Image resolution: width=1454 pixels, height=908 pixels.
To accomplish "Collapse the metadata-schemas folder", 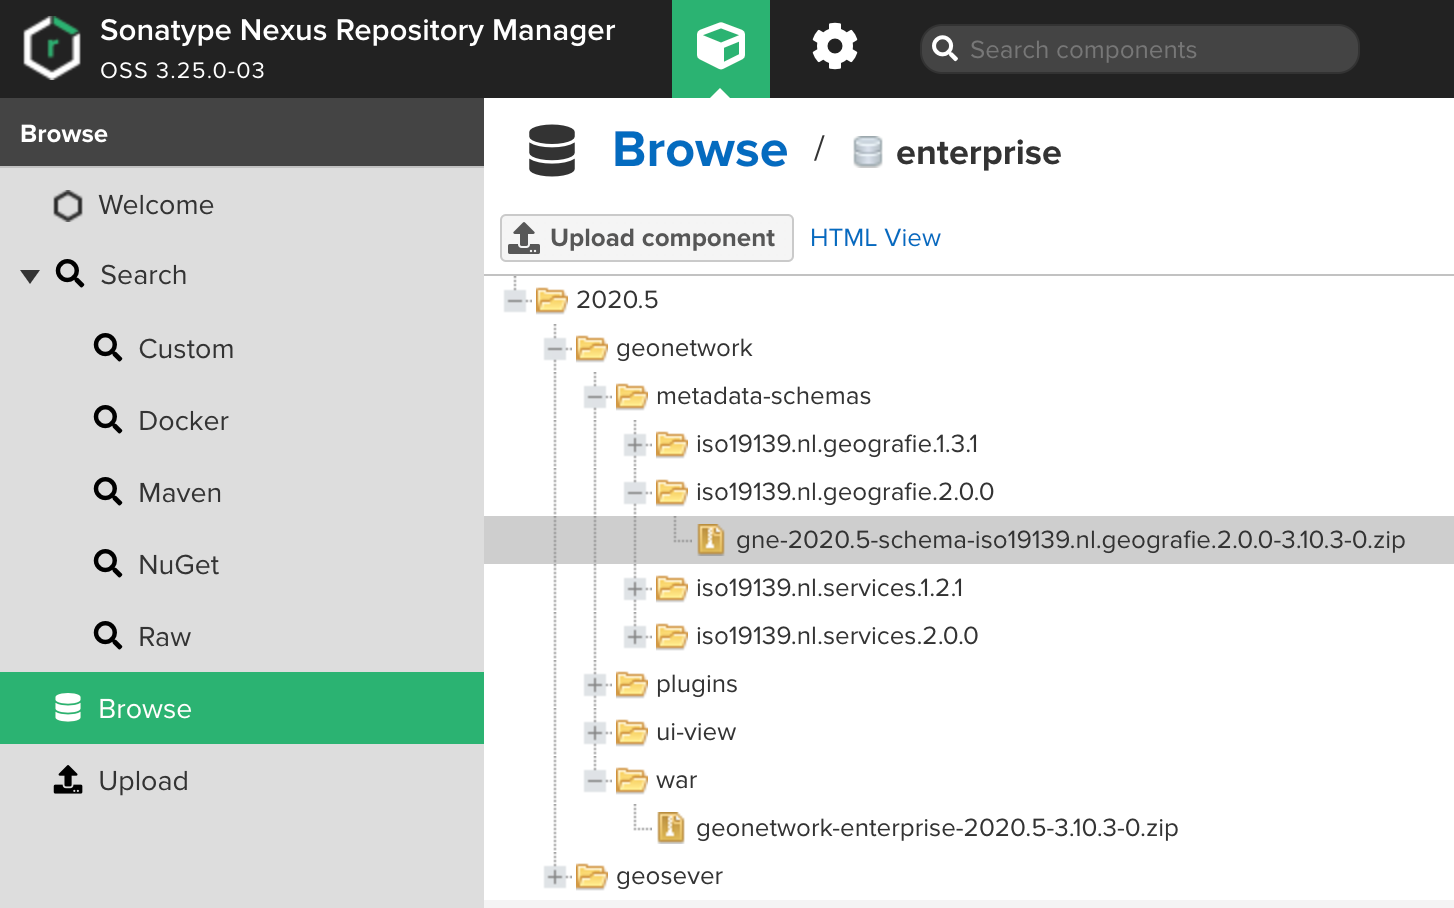I will (595, 396).
